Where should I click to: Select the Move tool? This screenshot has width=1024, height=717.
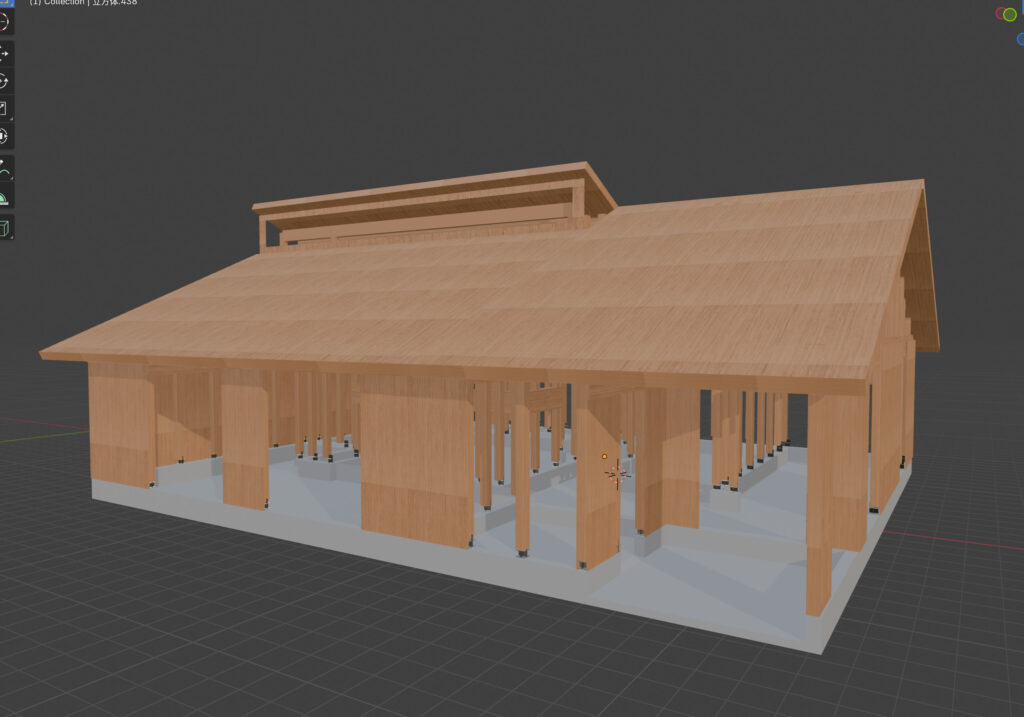click(4, 53)
